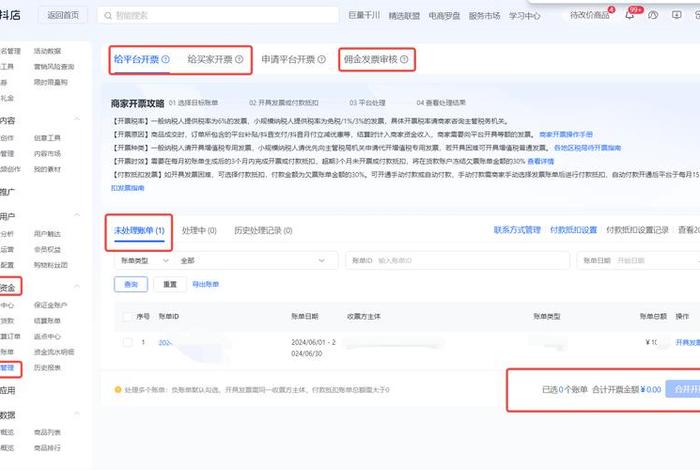Open 会员权益 in the sidebar
Image resolution: width=700 pixels, height=470 pixels.
click(x=47, y=250)
